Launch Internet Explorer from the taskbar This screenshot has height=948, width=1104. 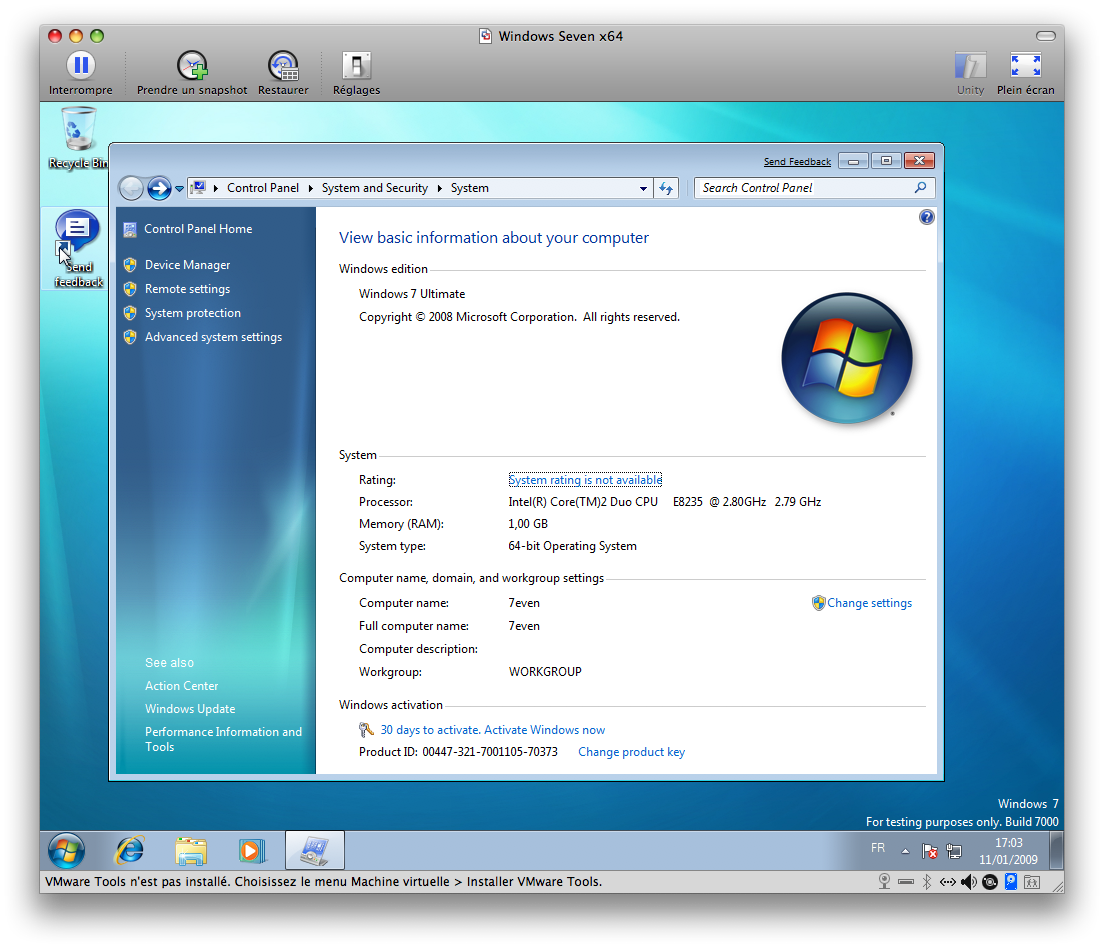[130, 850]
